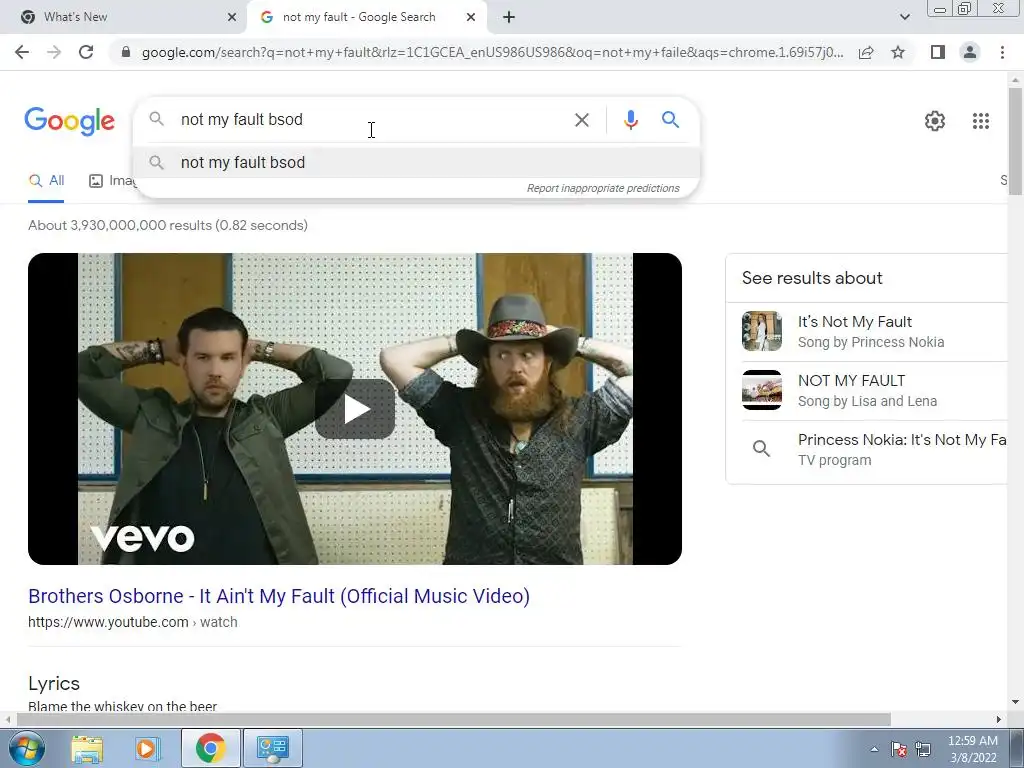Click Princess Nokia song thumbnail

click(x=762, y=331)
